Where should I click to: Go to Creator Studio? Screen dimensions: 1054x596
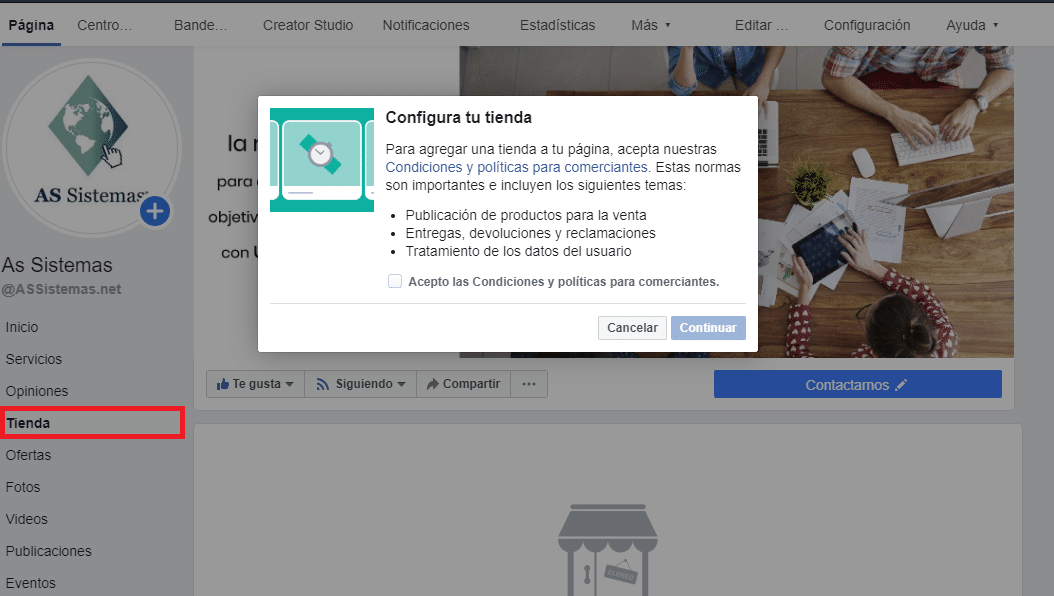click(x=308, y=25)
